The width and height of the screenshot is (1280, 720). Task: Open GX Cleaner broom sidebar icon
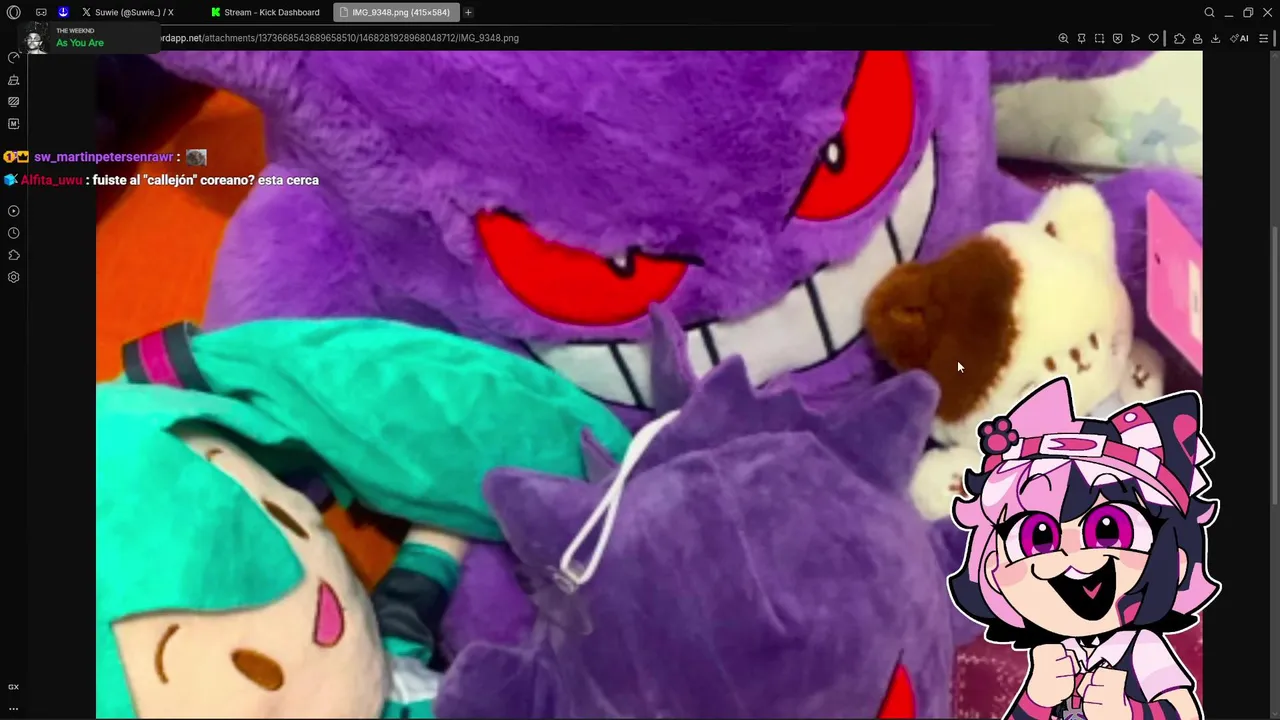coord(13,80)
